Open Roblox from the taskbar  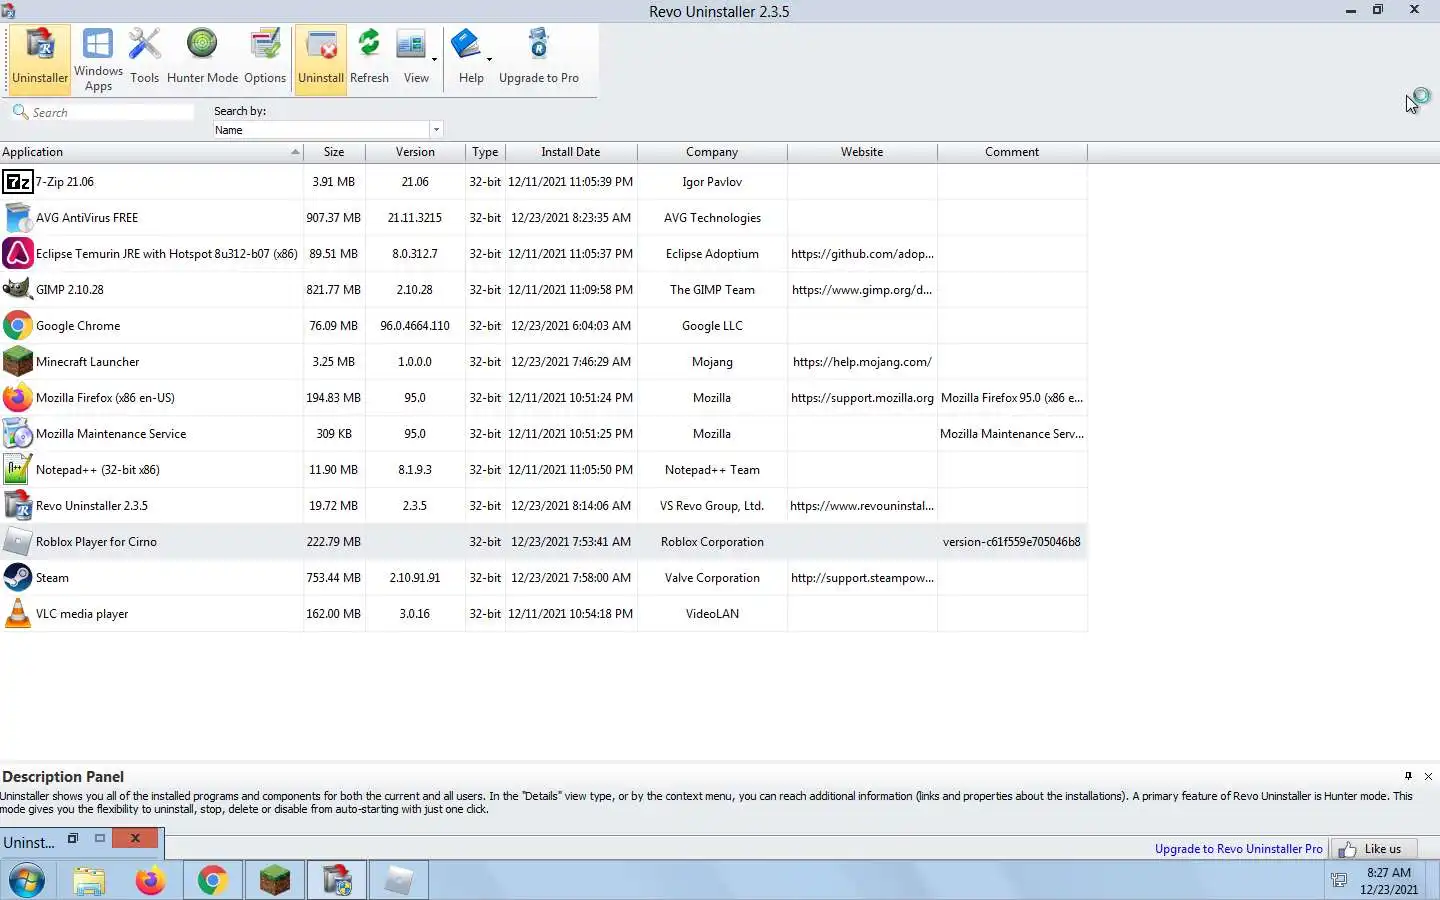point(399,881)
